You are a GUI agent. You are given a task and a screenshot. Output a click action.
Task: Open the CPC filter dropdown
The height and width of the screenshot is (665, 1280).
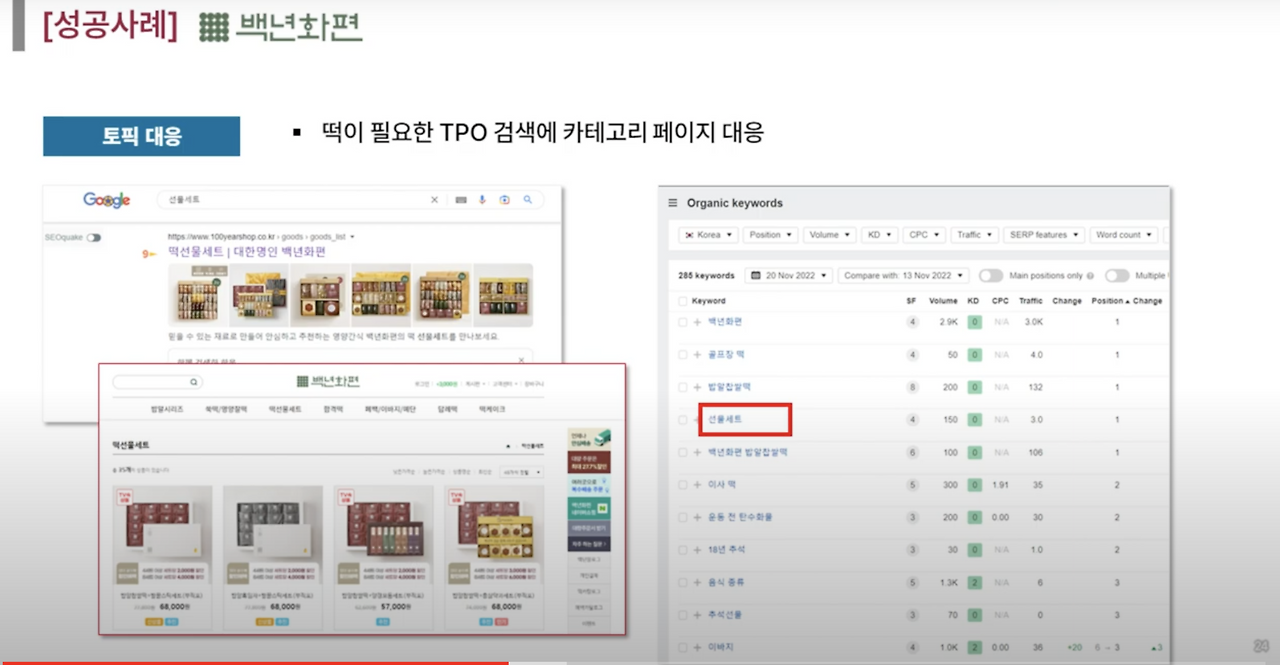[923, 235]
